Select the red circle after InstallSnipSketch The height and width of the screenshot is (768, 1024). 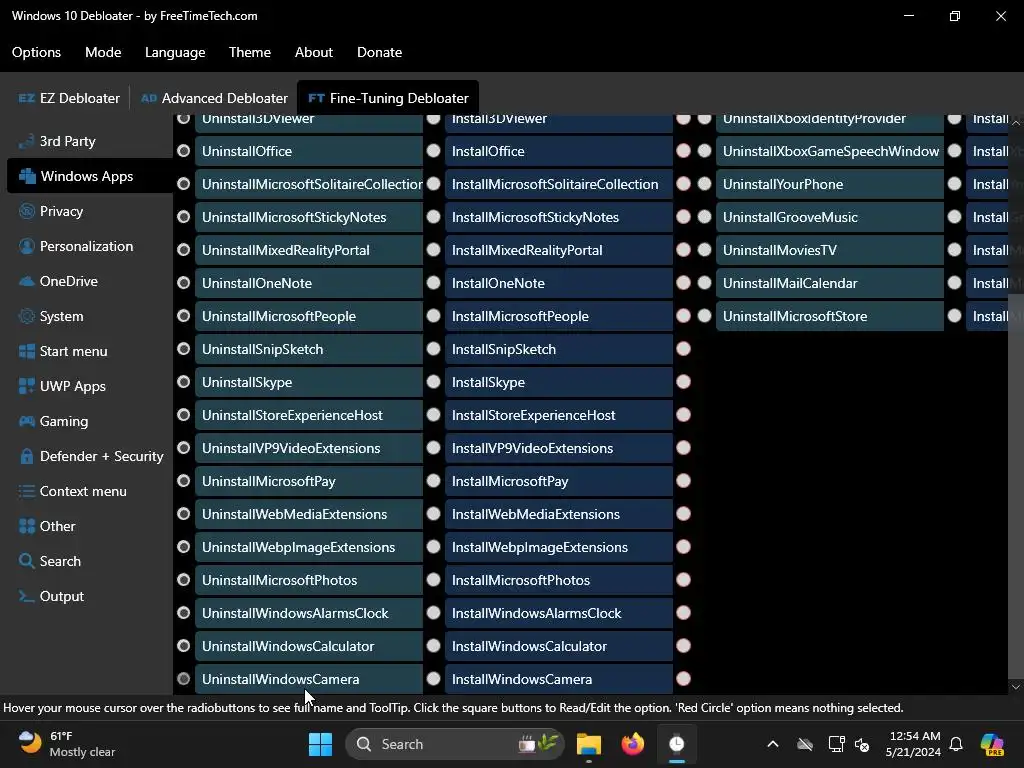coord(684,349)
